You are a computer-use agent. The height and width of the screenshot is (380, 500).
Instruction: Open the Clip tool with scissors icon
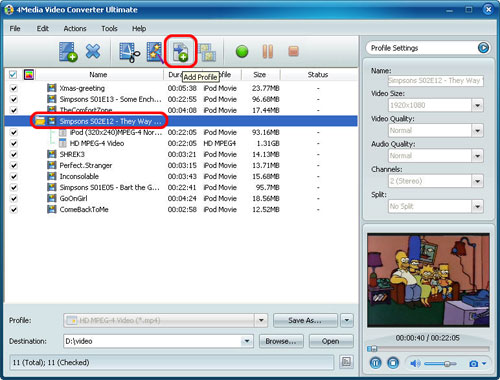tap(129, 52)
